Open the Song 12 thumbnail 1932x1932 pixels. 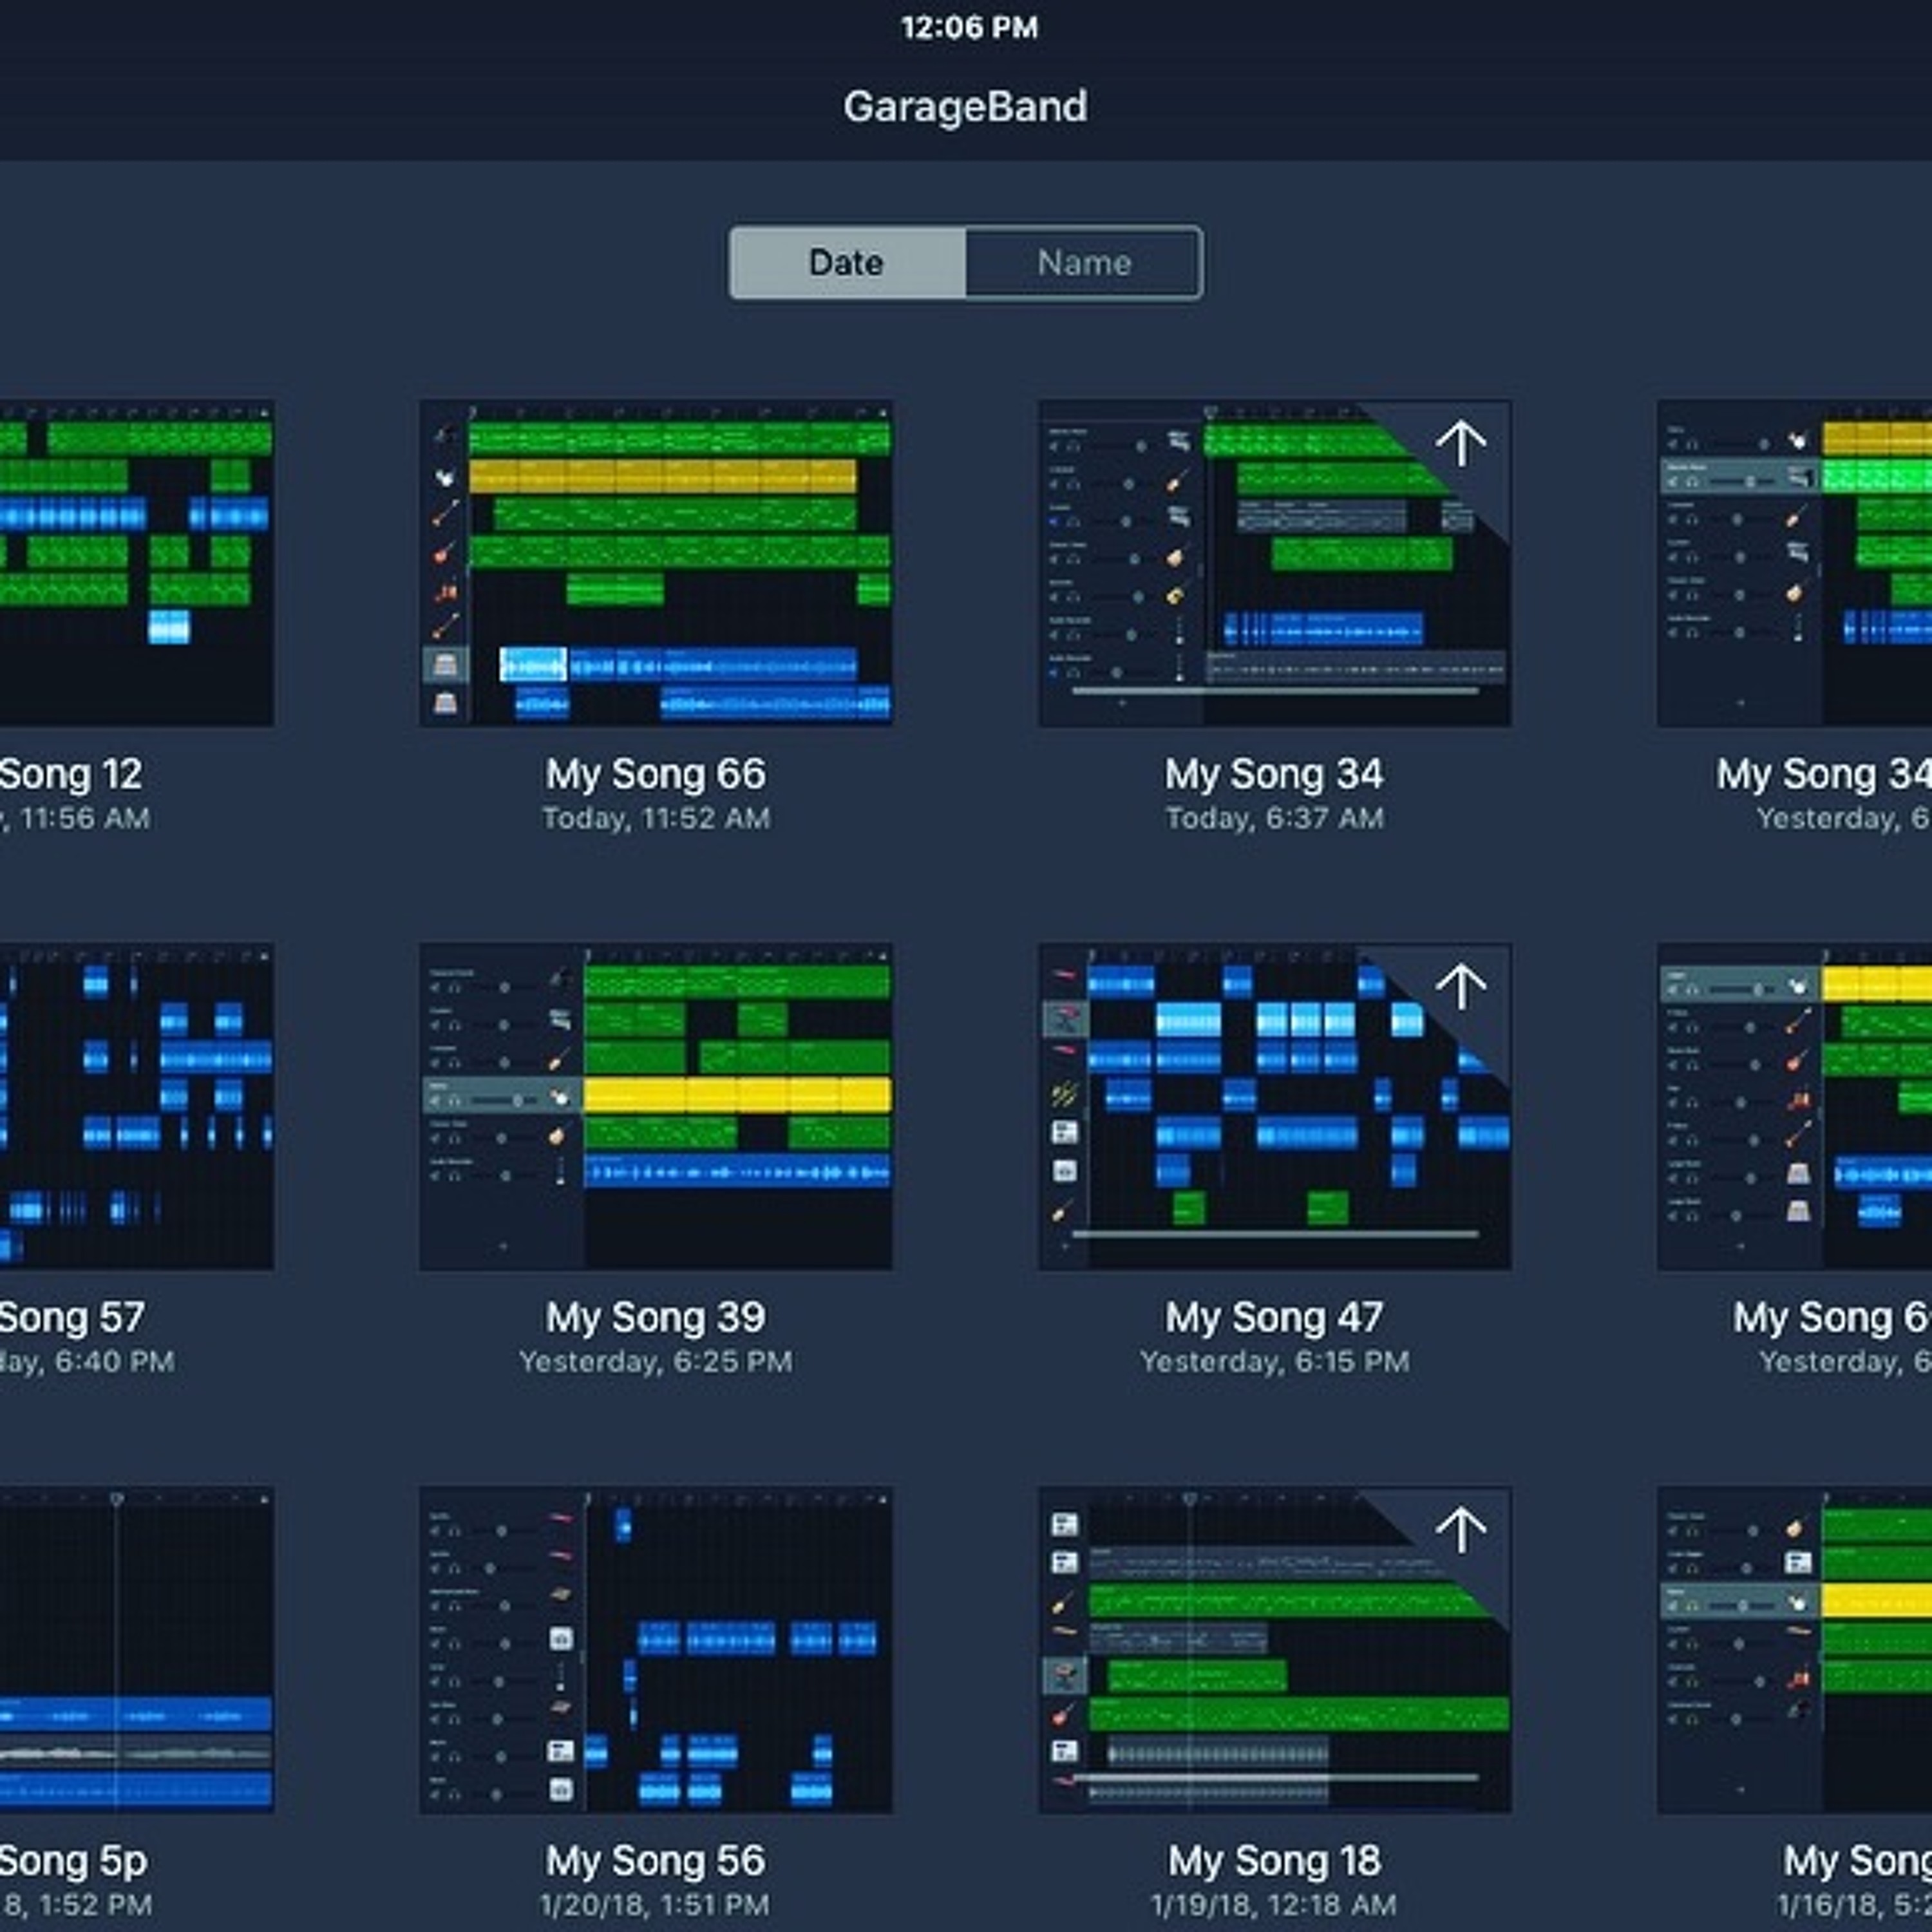(x=136, y=563)
